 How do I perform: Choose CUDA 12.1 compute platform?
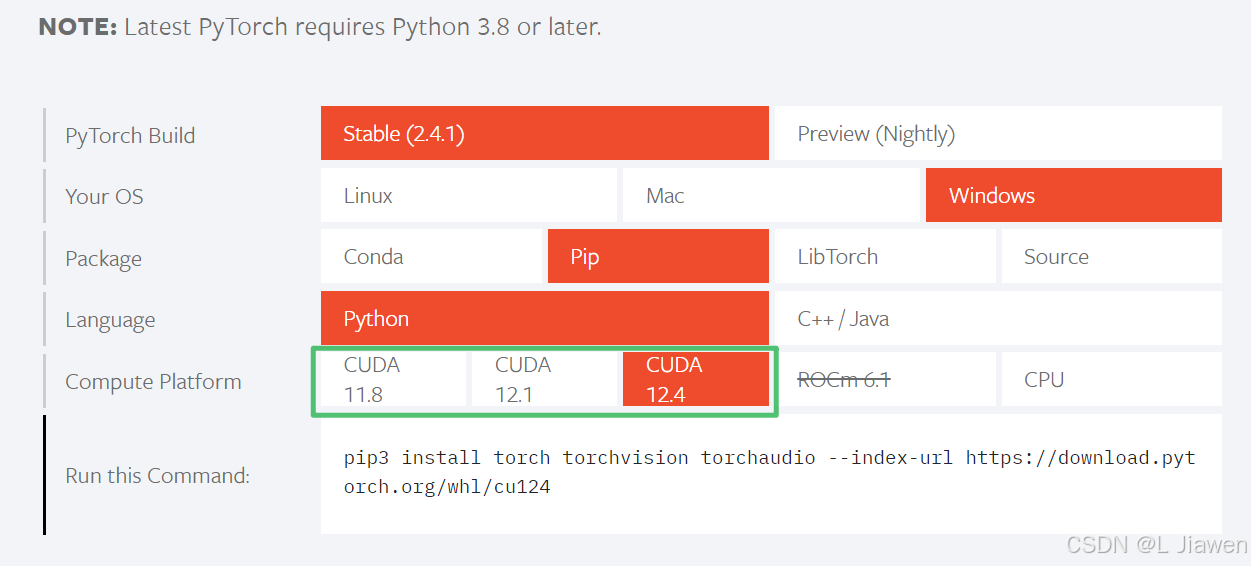point(545,379)
